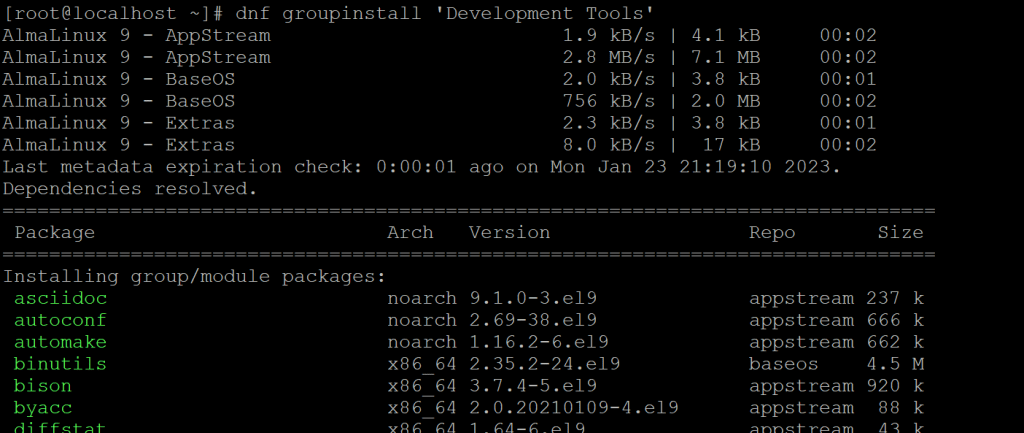Click noarch arch in asciidoc row
This screenshot has width=1024, height=433.
[422, 298]
